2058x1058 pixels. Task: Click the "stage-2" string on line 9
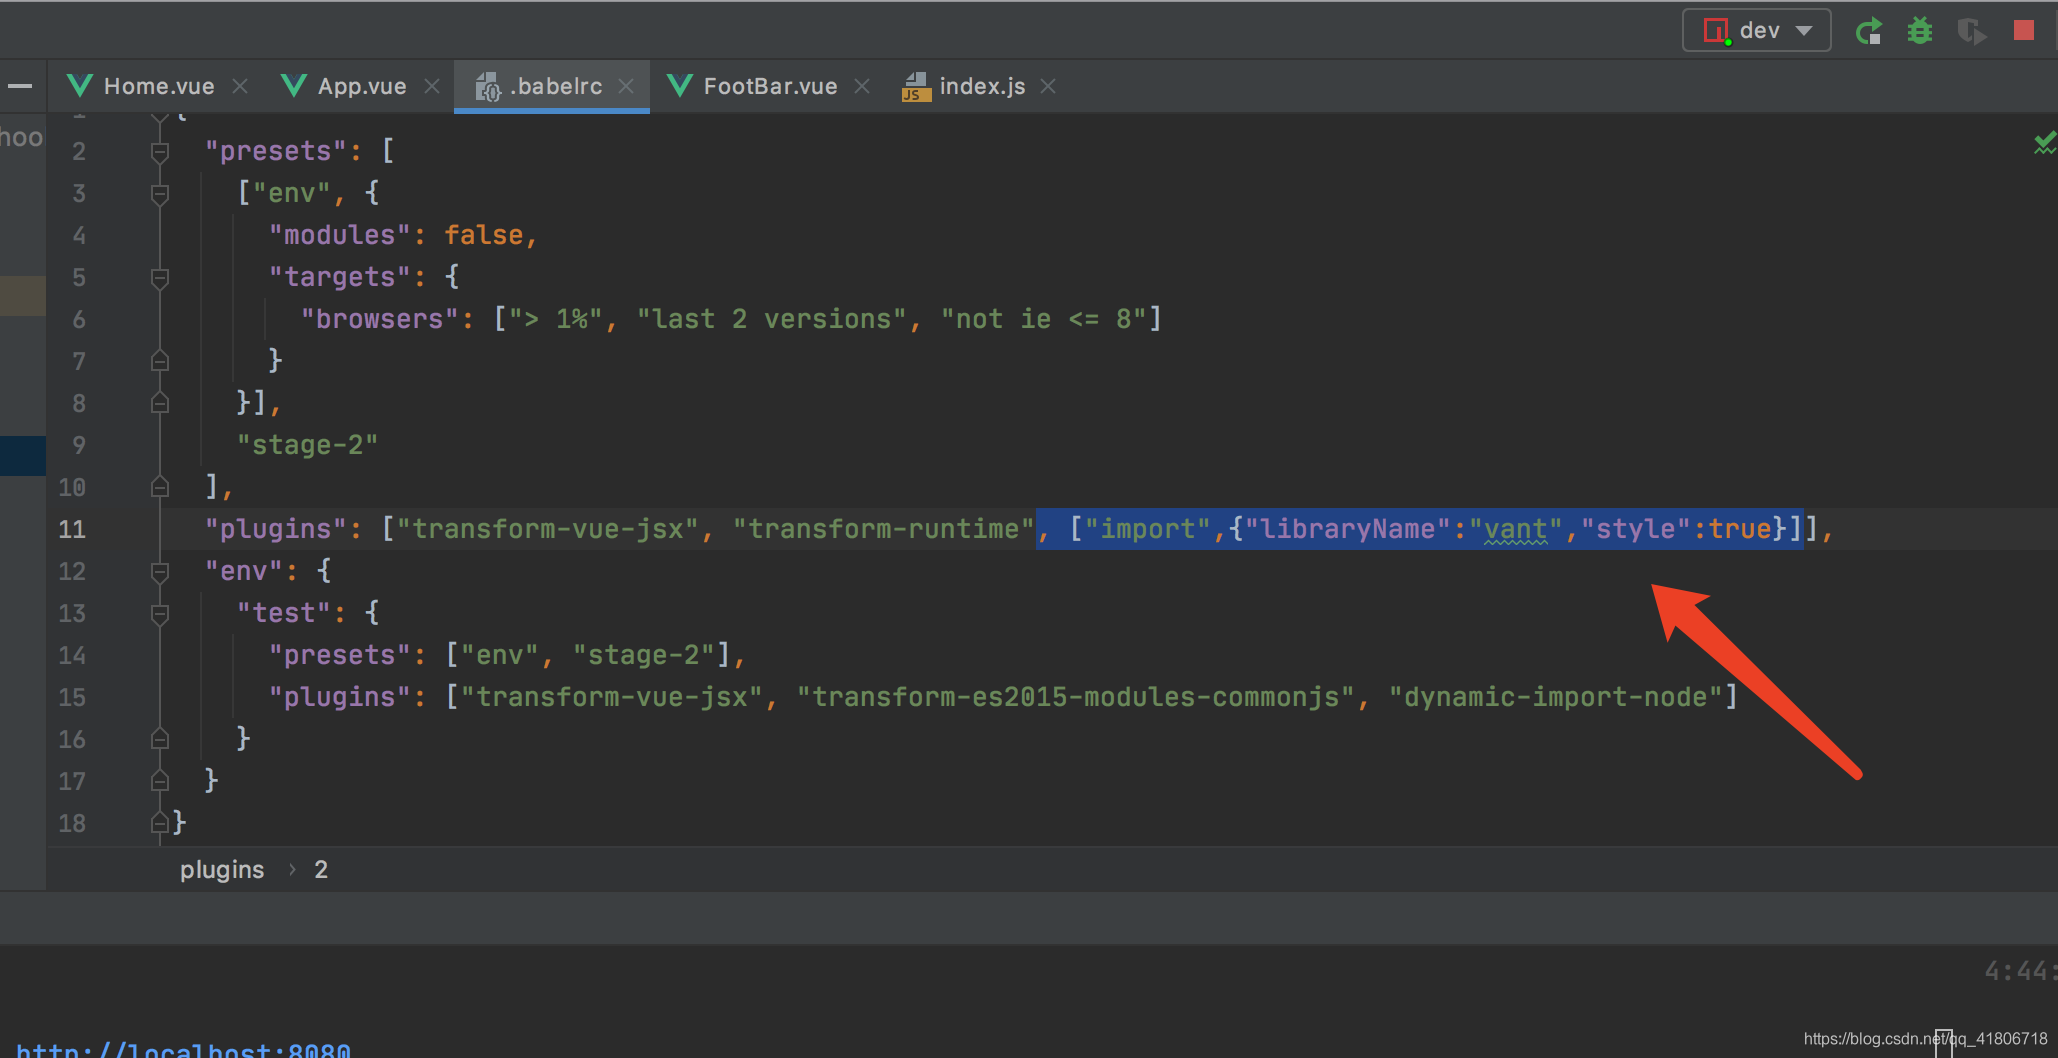pos(307,445)
